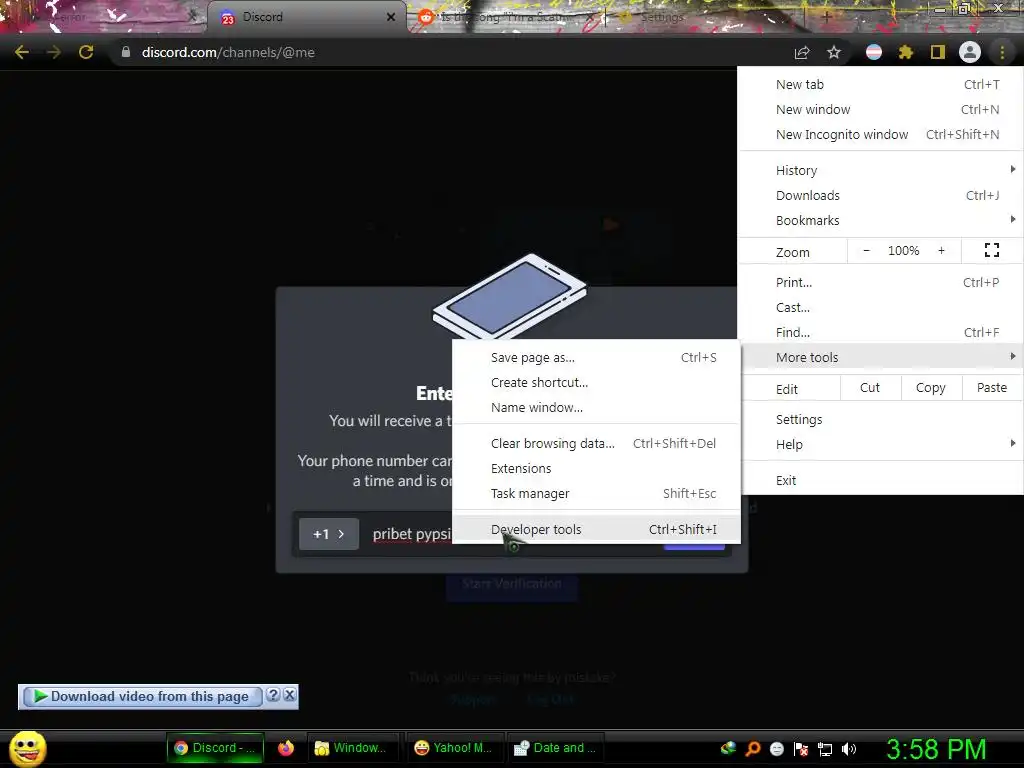Select Create shortcut... option
Viewport: 1024px width, 768px height.
pos(596,383)
